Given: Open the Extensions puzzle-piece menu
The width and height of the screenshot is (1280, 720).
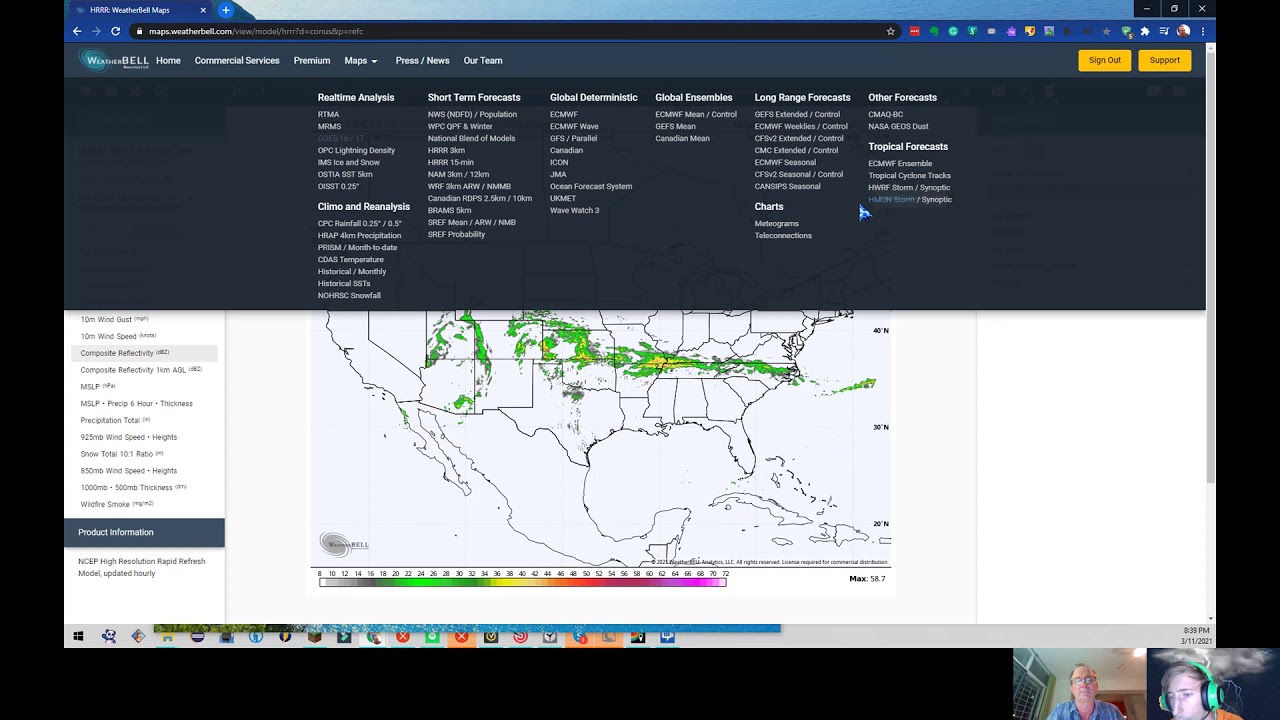Looking at the screenshot, I should tap(1145, 31).
